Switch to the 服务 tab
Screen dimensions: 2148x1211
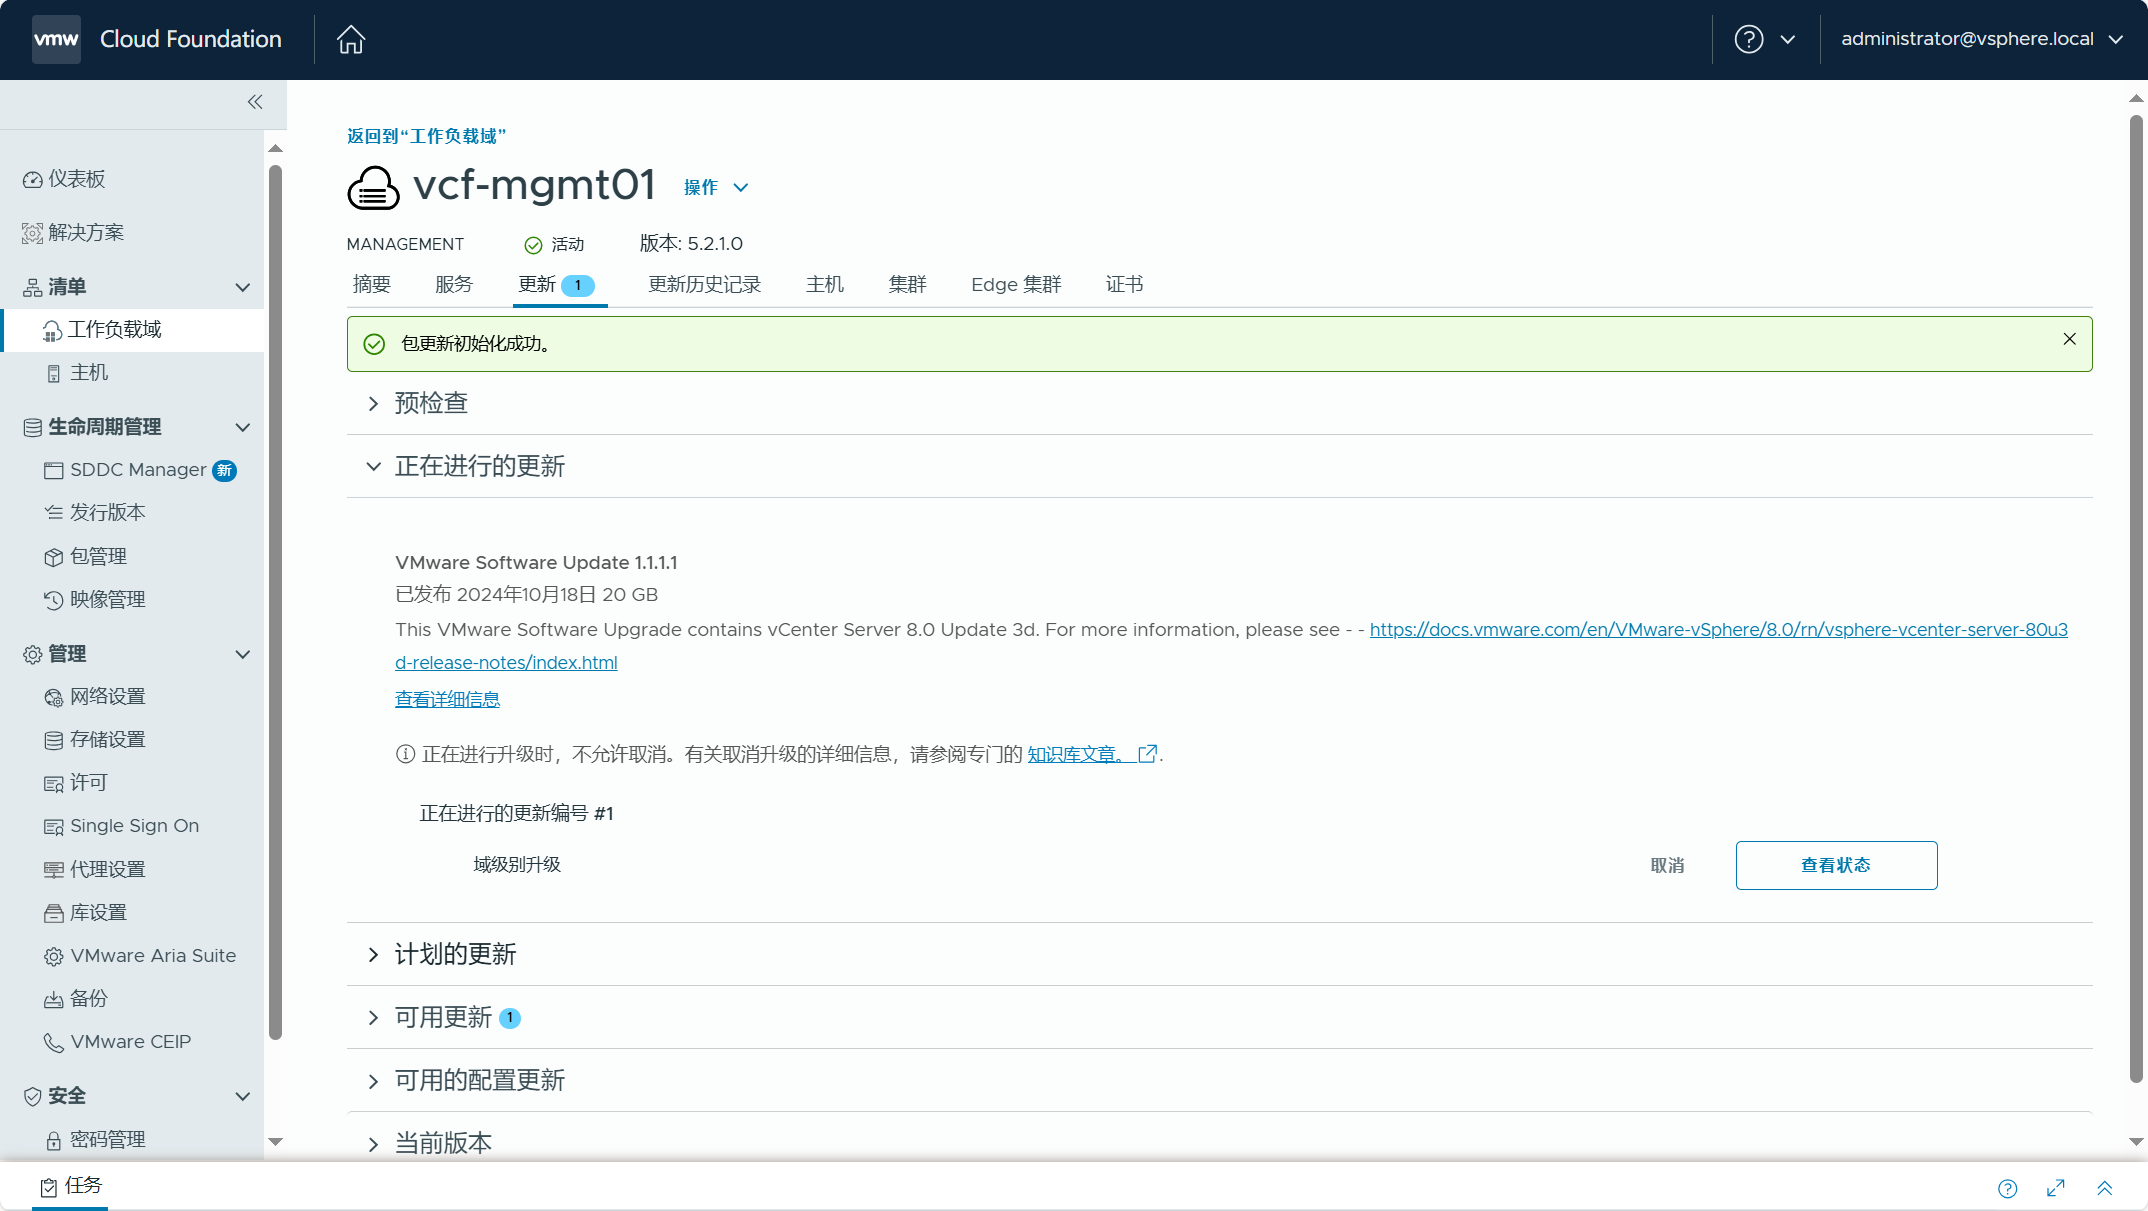(454, 285)
